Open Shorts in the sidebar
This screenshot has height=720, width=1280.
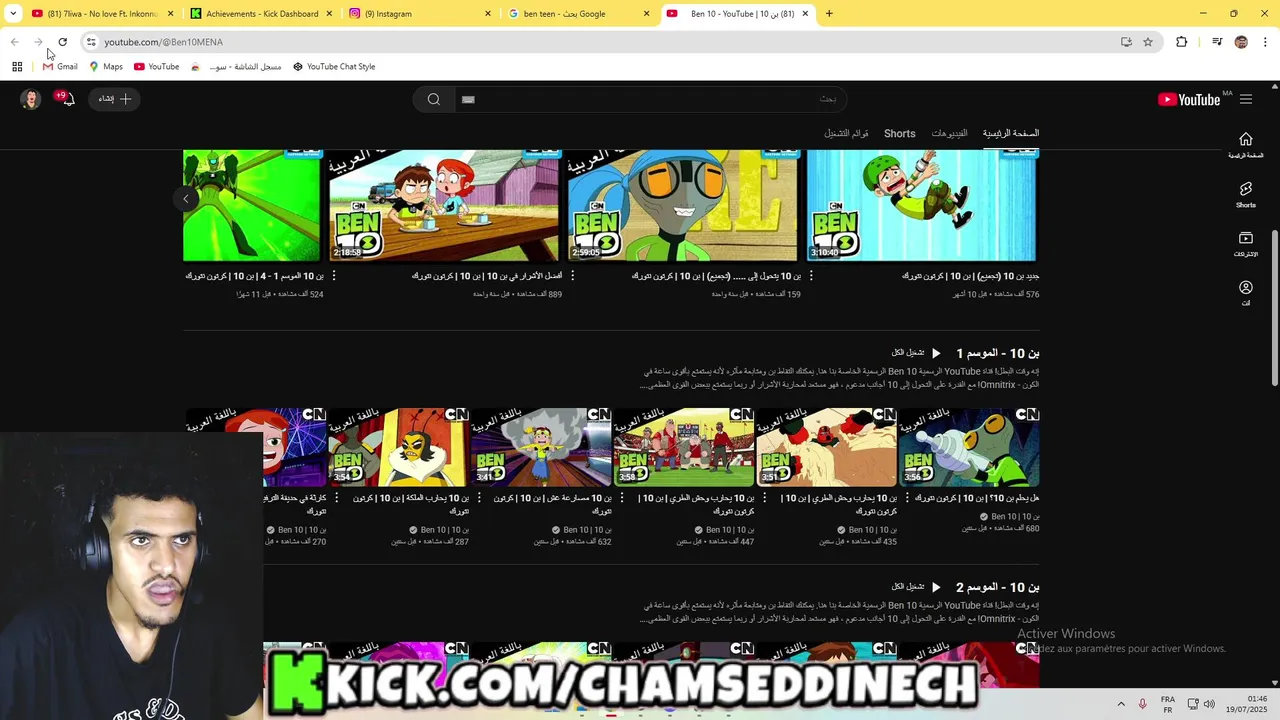[x=1246, y=194]
